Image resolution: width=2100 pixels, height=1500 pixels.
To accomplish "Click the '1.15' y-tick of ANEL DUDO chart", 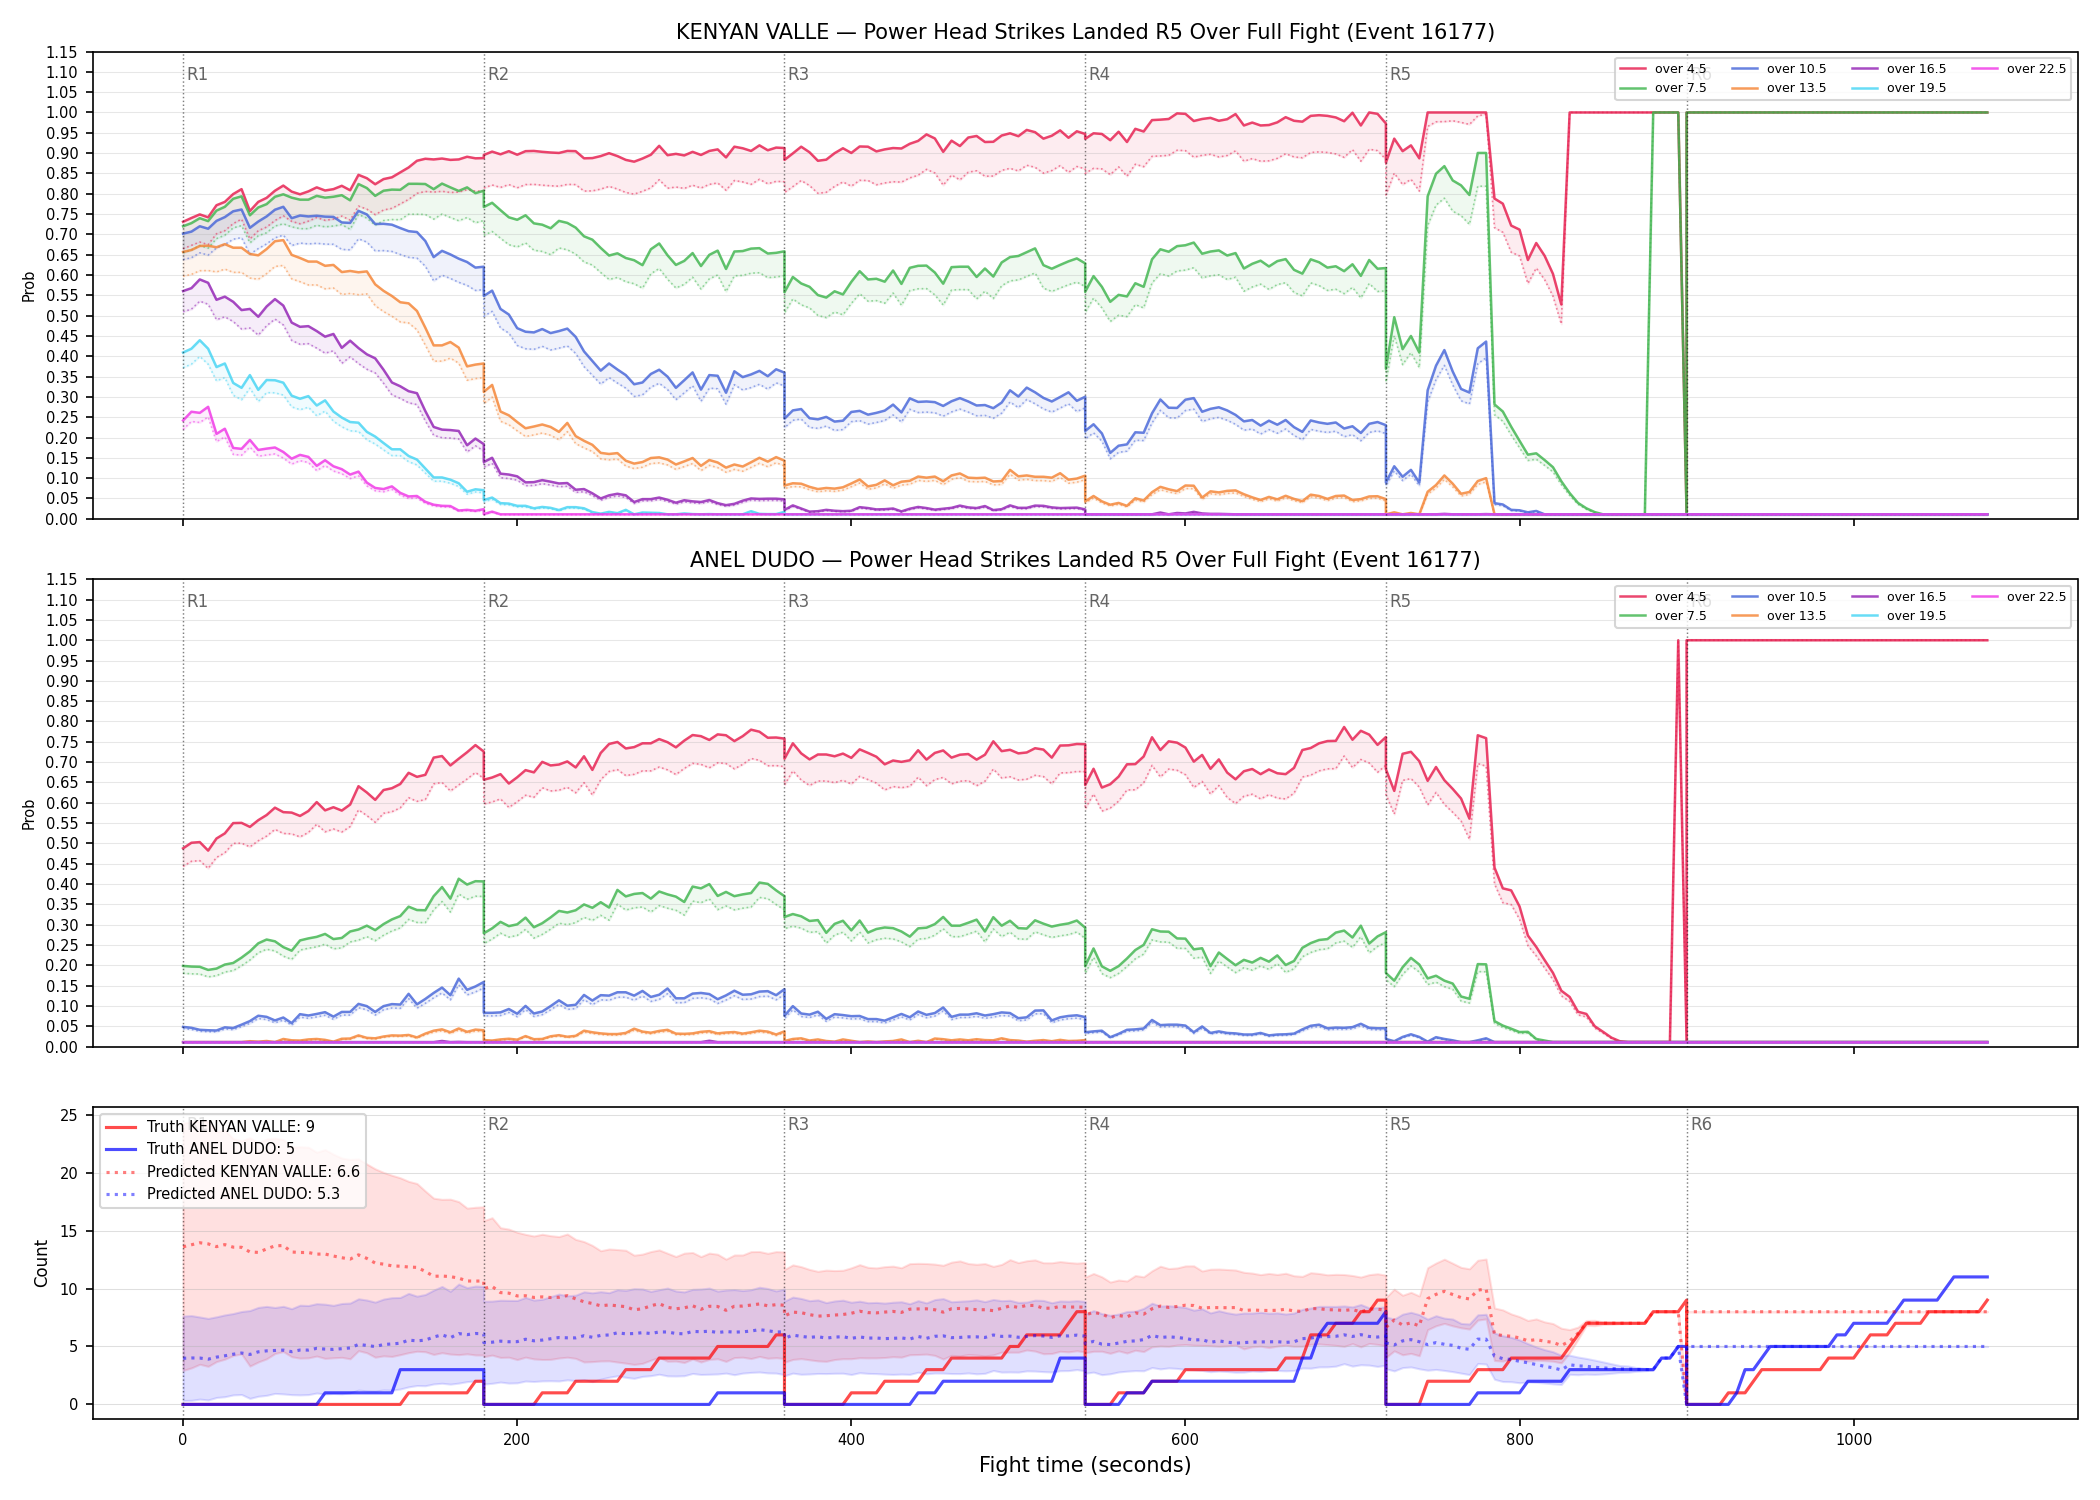I will pyautogui.click(x=61, y=580).
